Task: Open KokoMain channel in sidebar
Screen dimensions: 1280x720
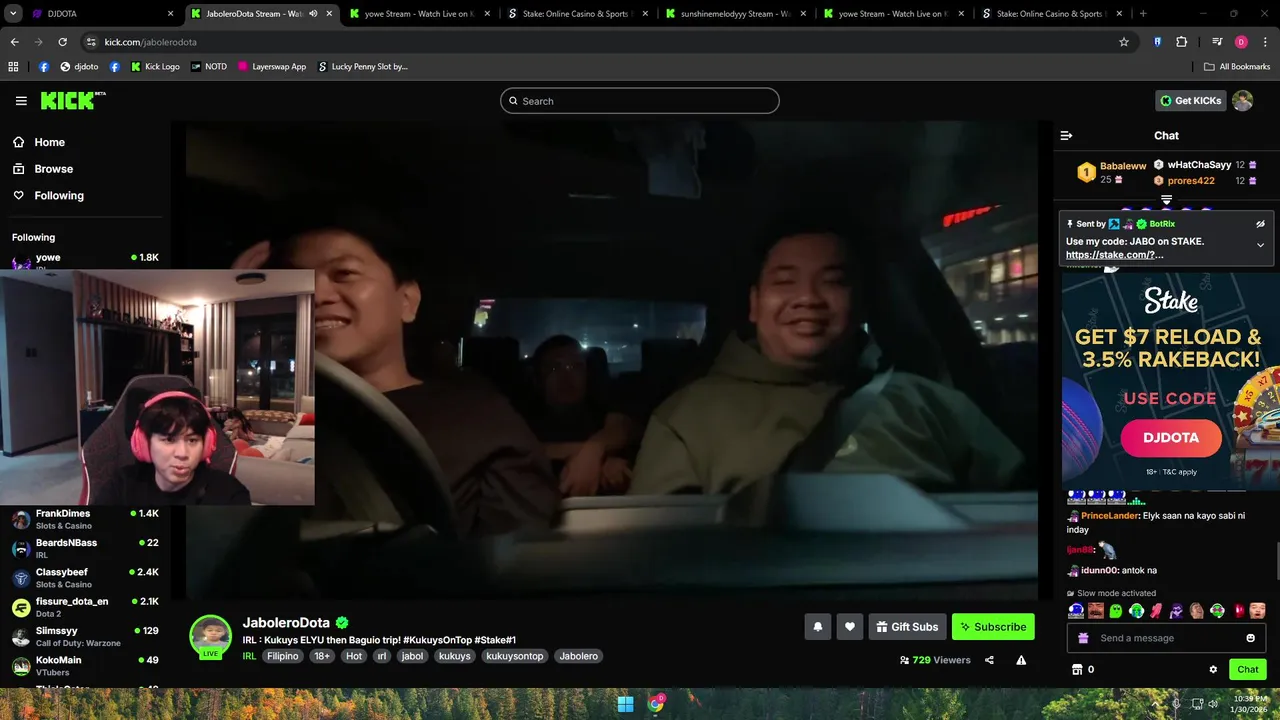Action: pos(85,665)
